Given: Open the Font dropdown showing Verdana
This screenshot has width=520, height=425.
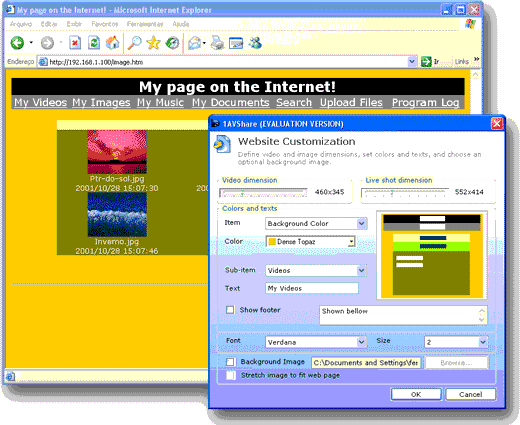Looking at the screenshot, I should pos(361,342).
